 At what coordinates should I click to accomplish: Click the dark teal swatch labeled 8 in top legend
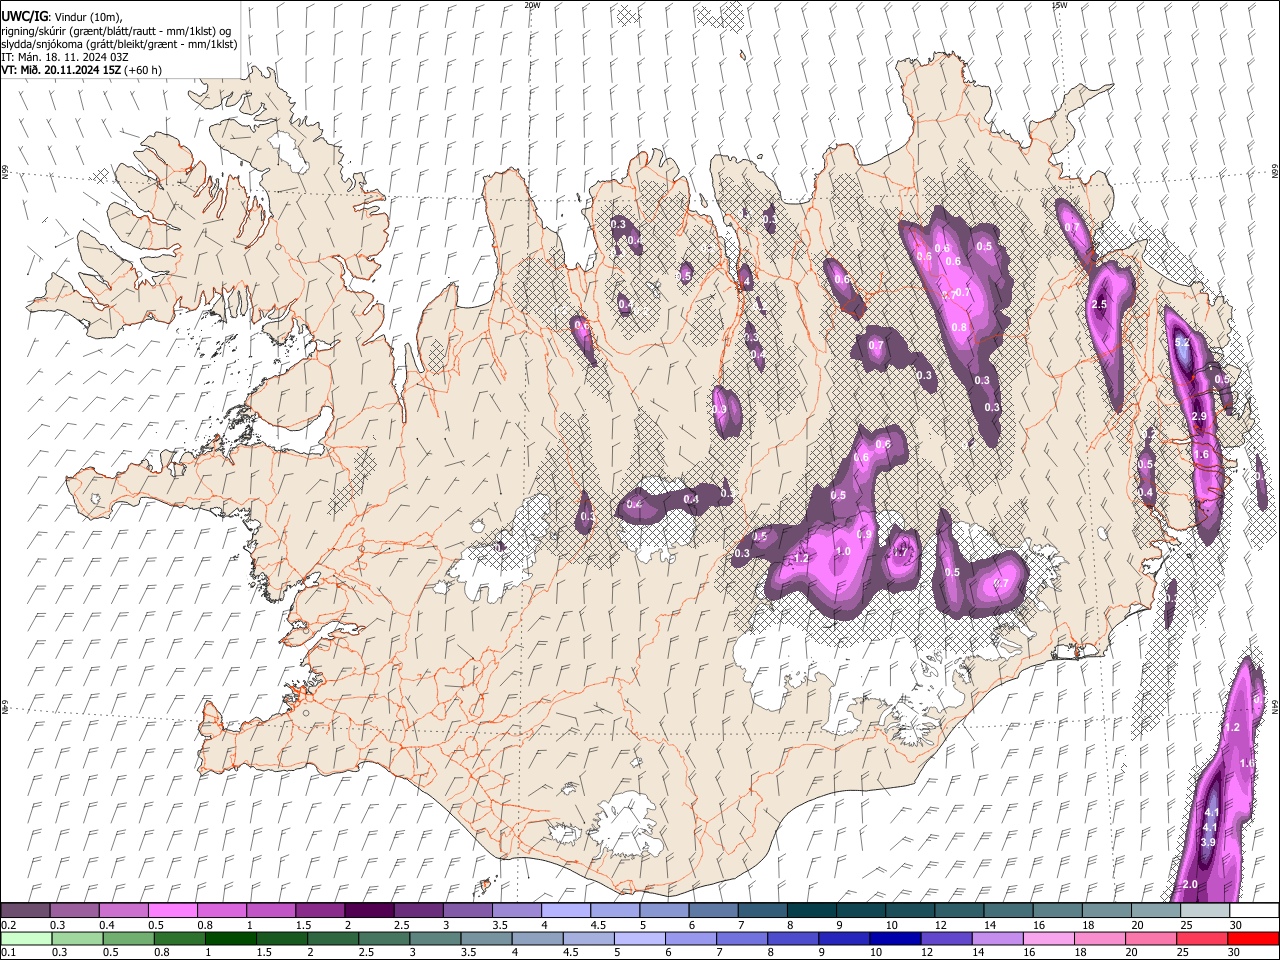[x=812, y=910]
